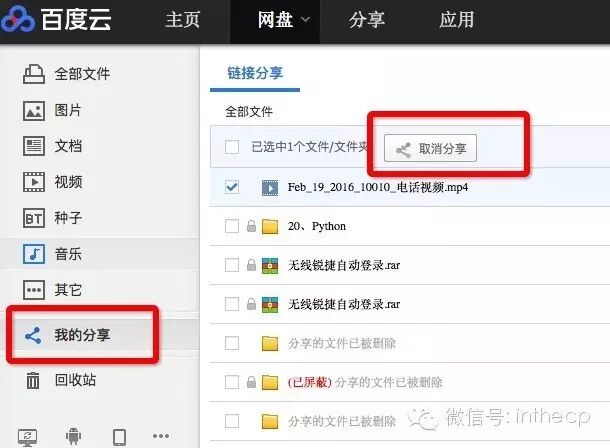
Task: Open the 20、Python folder name
Action: point(317,226)
